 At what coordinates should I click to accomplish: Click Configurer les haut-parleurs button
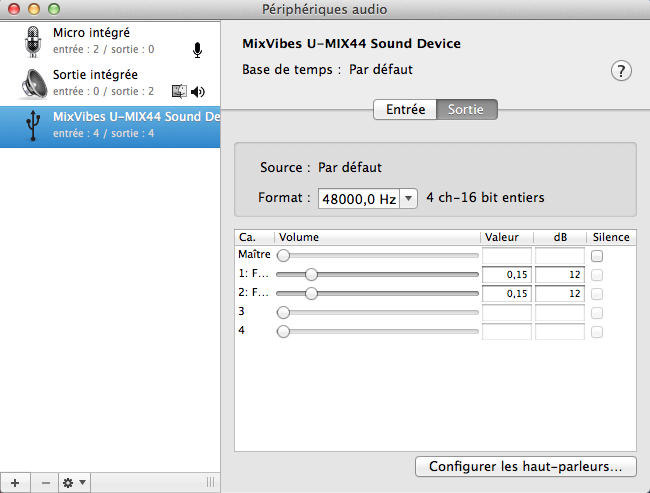pos(525,466)
